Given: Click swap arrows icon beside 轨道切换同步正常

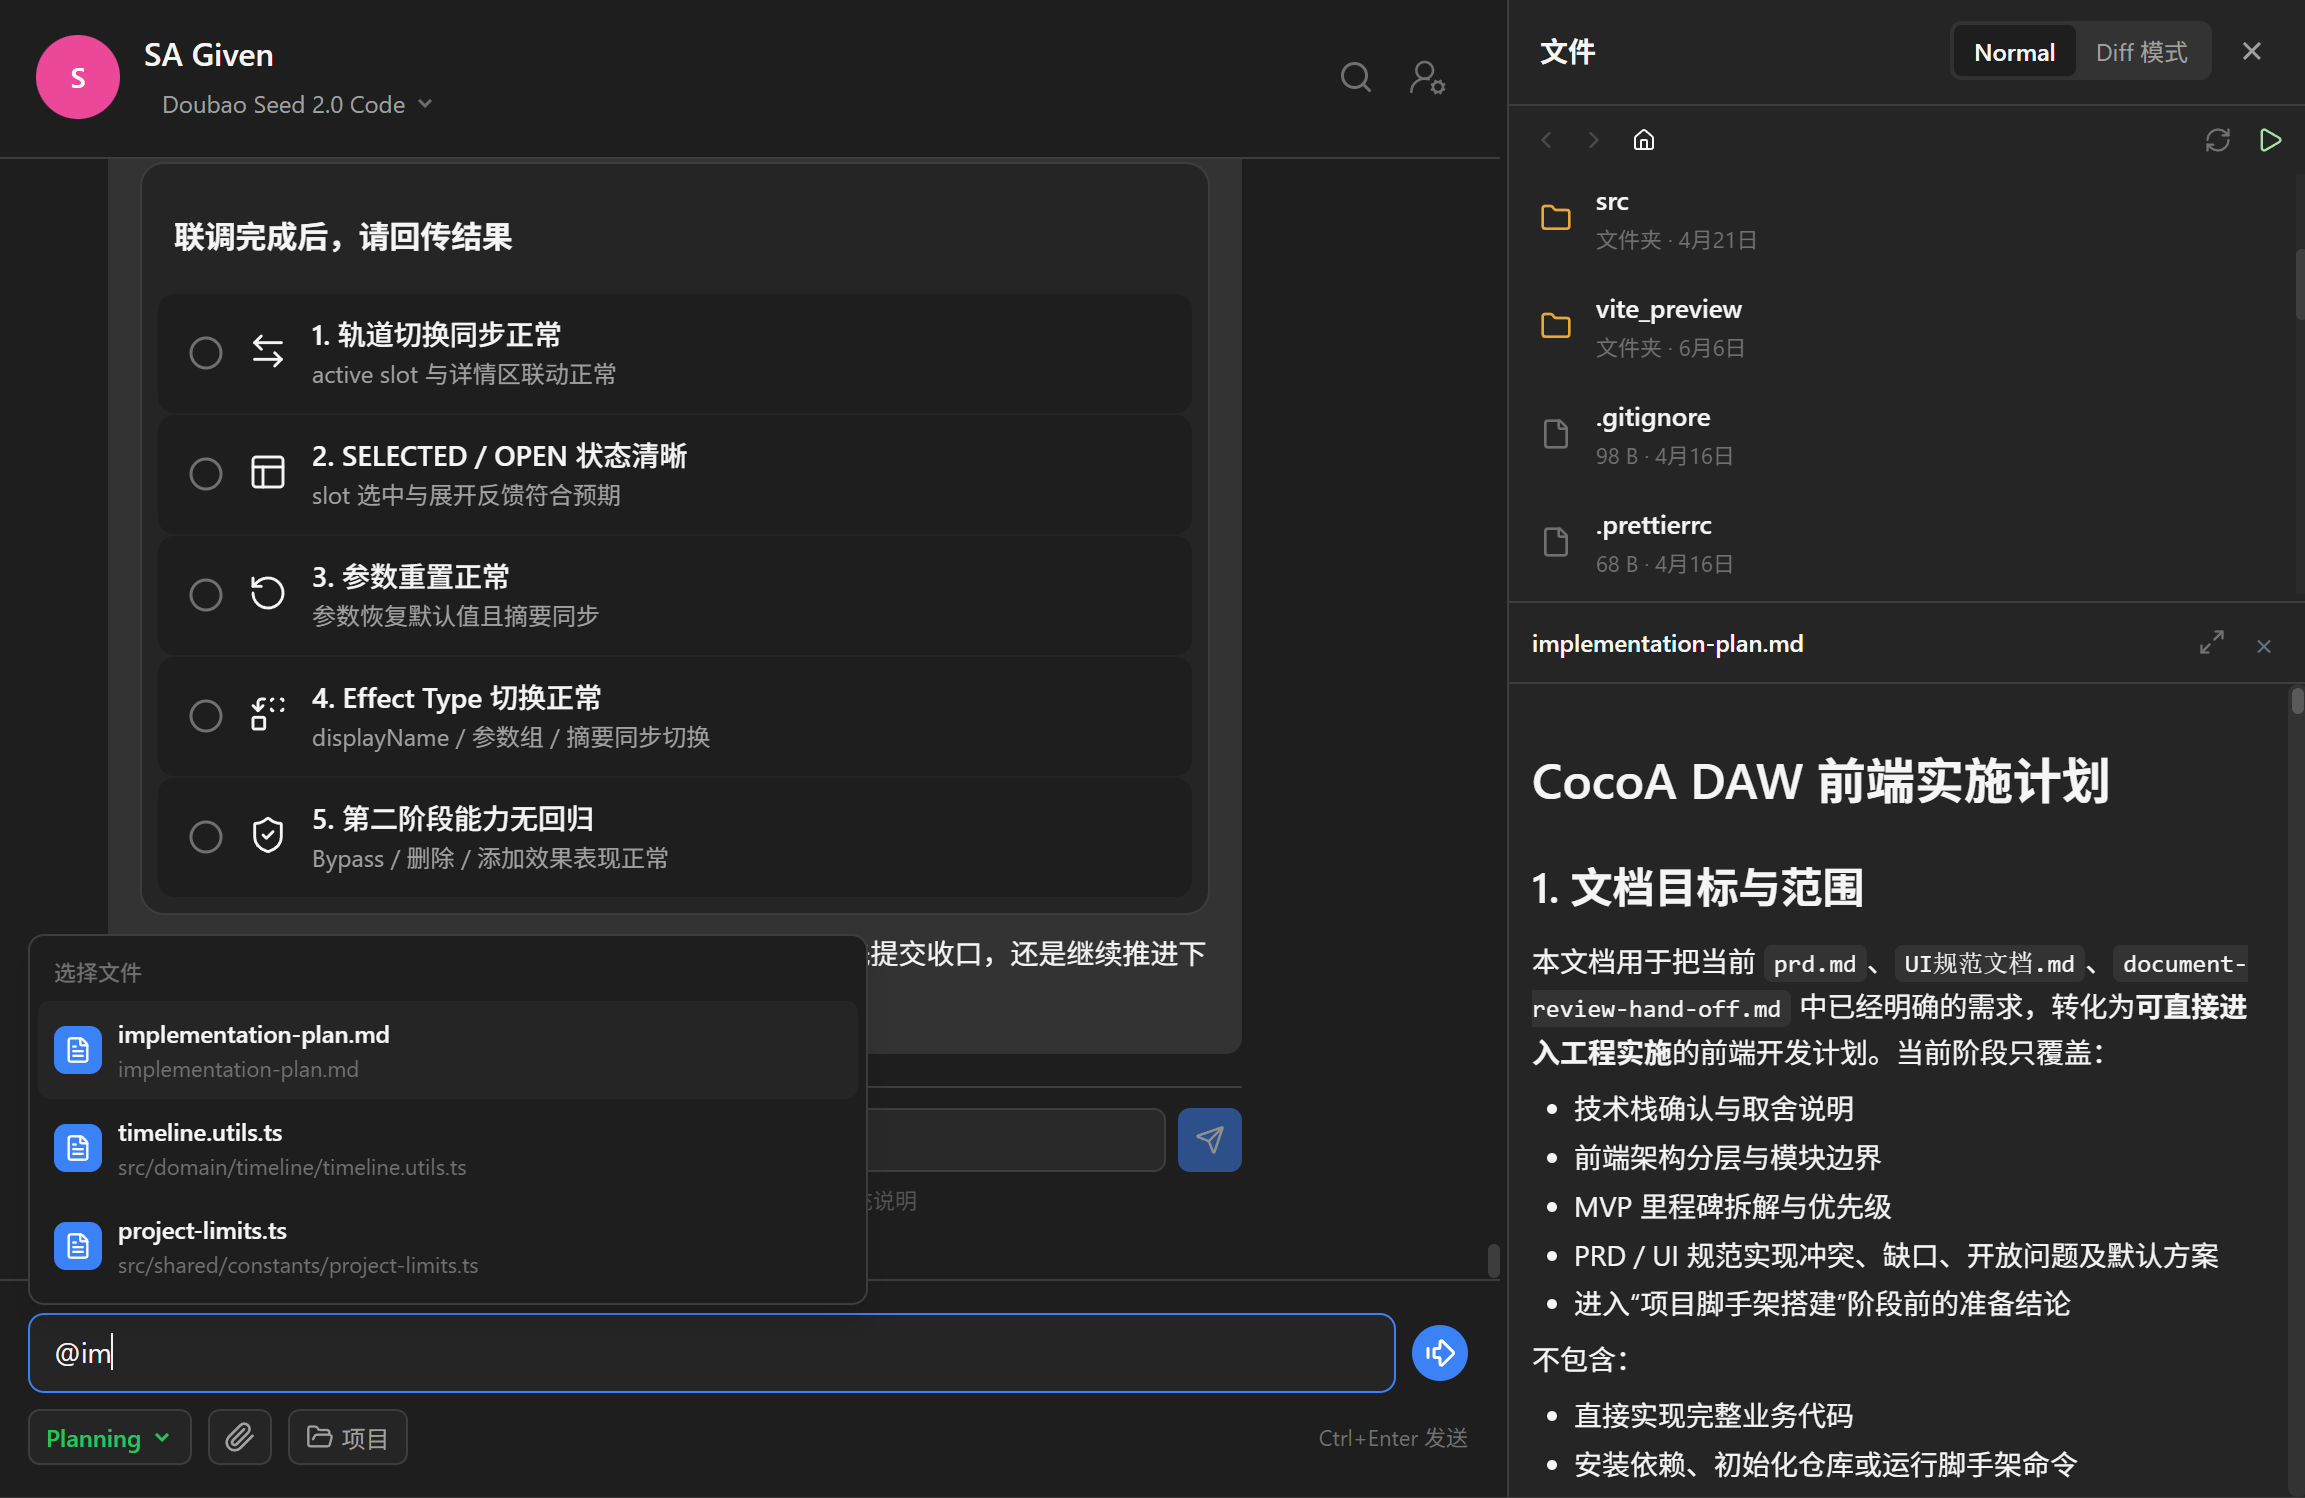Looking at the screenshot, I should [x=267, y=352].
